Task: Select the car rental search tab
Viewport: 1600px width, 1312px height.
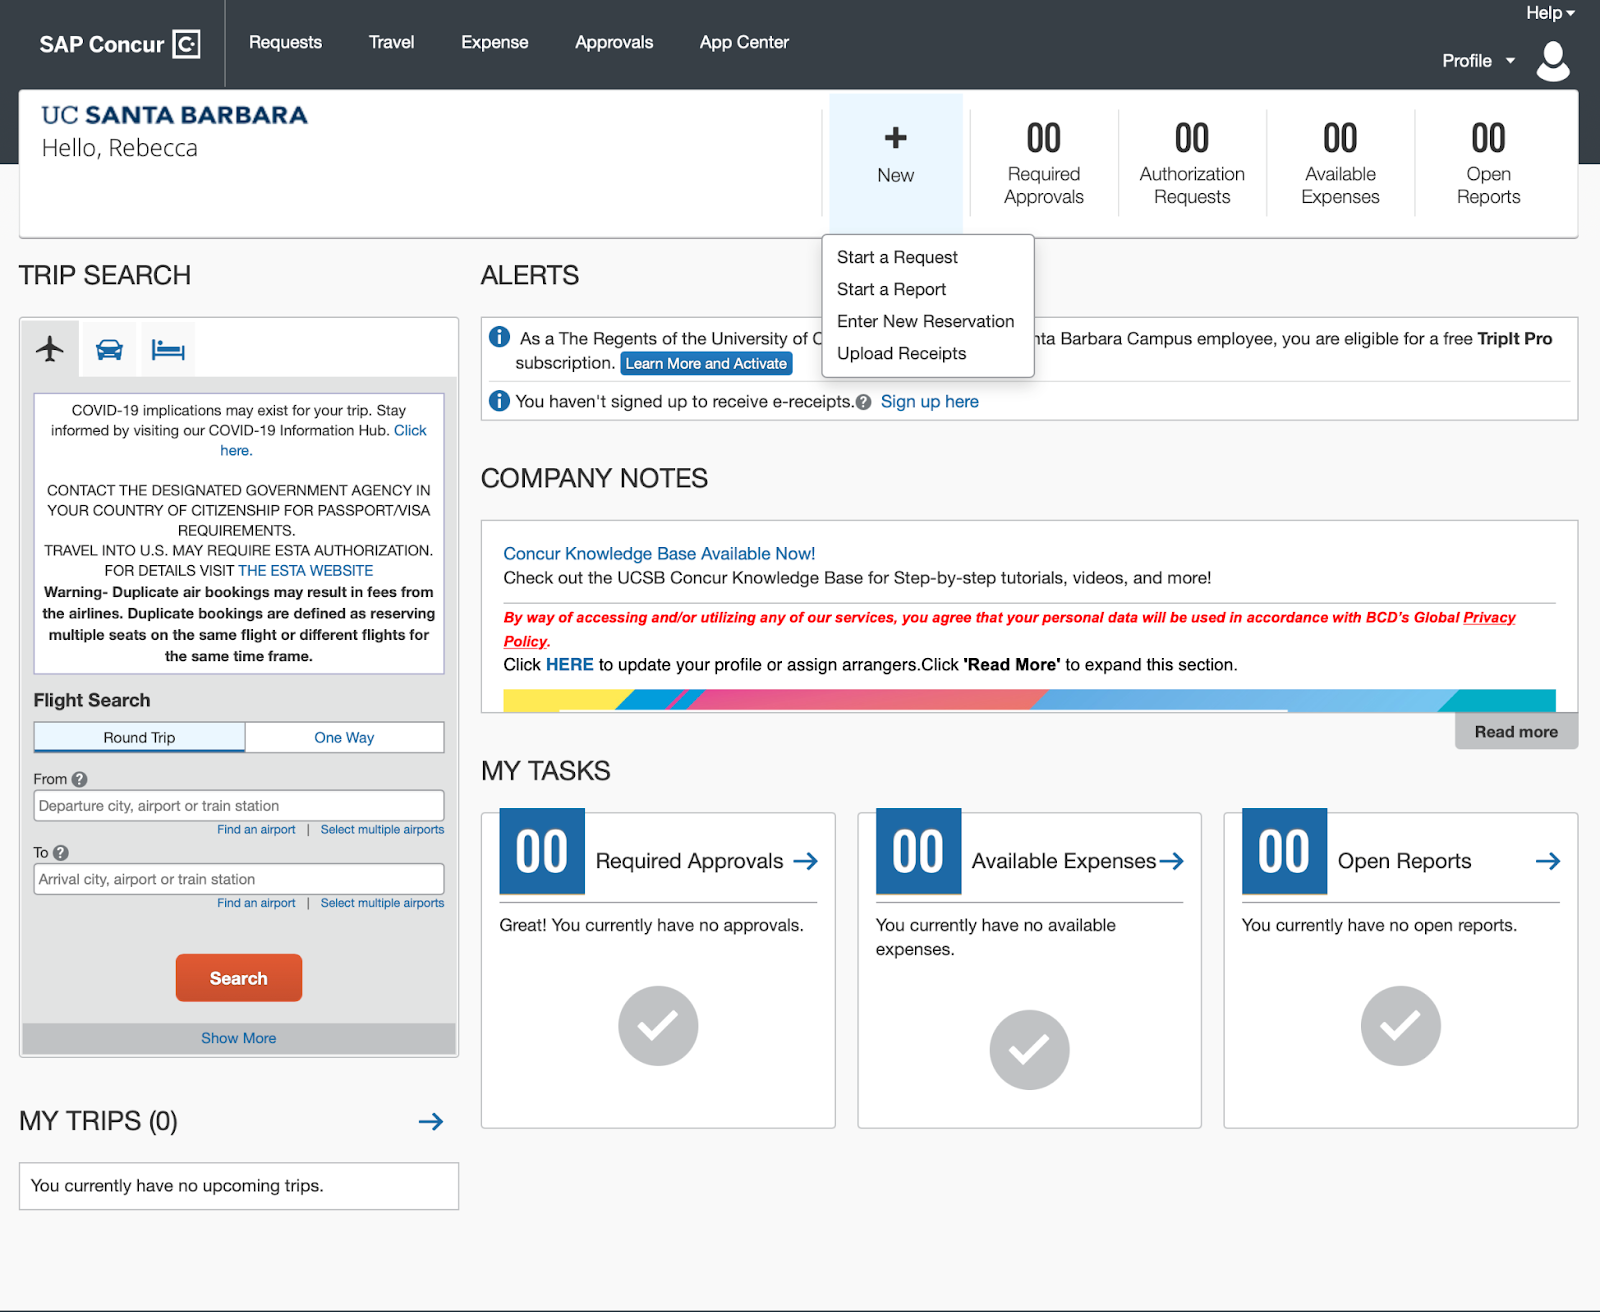Action: [109, 349]
